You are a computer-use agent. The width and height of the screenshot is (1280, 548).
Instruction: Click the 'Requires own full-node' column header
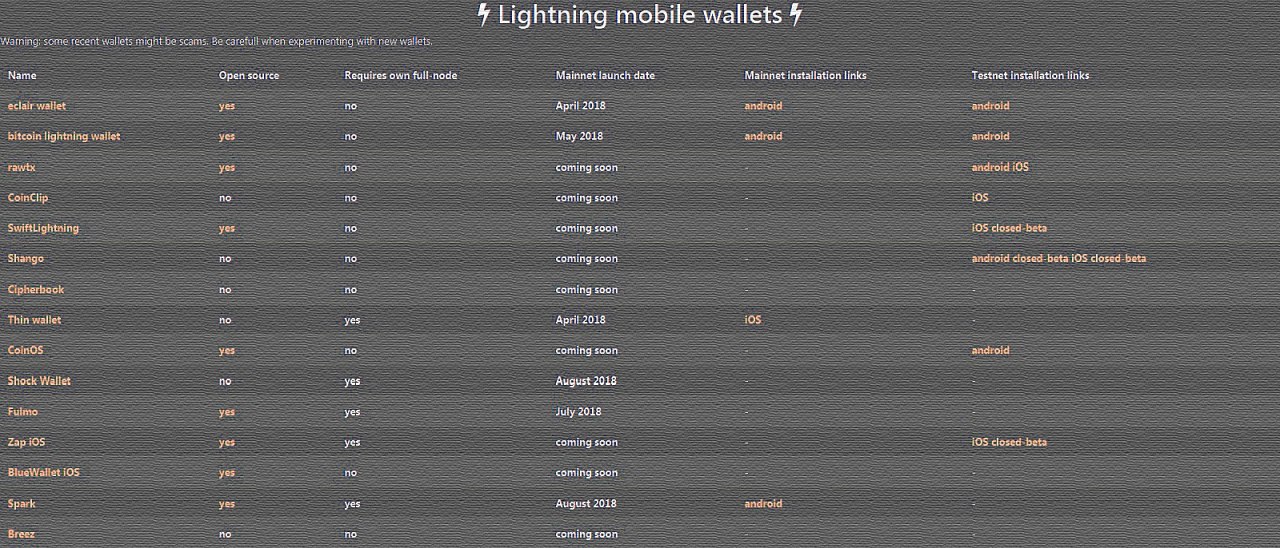[401, 75]
